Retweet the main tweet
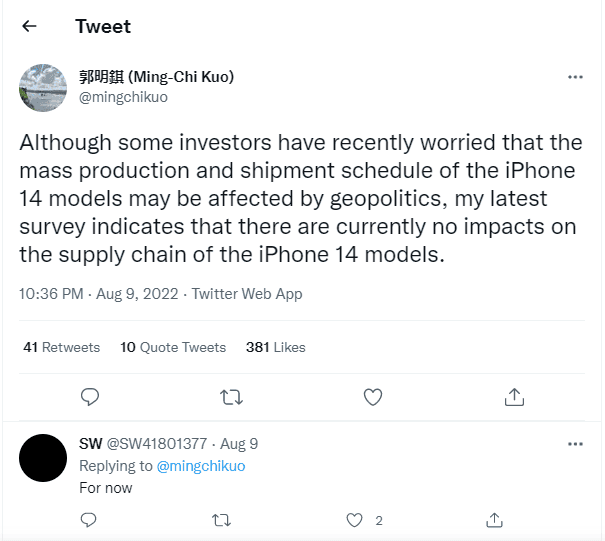Screen dimensions: 605x541 pyautogui.click(x=231, y=397)
